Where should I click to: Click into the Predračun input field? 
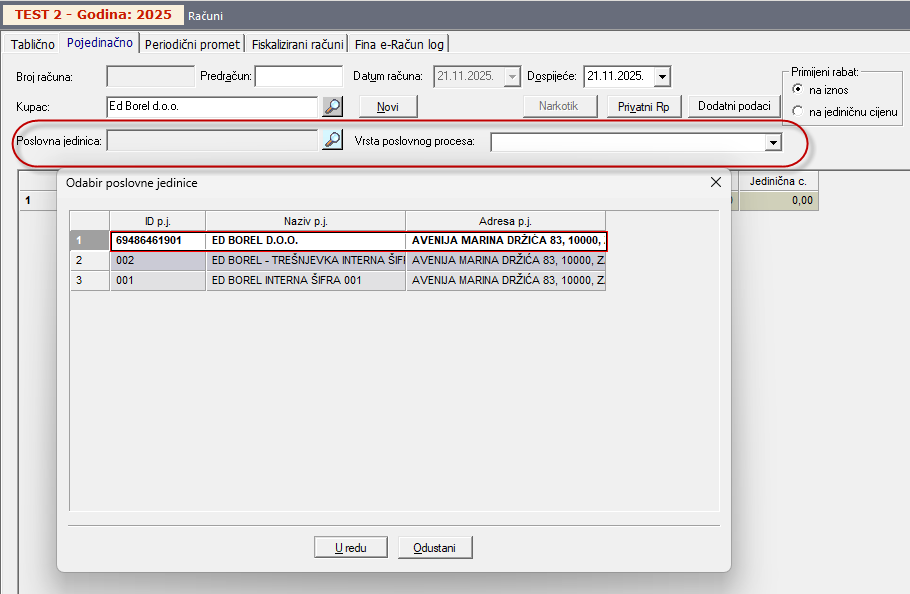click(298, 77)
